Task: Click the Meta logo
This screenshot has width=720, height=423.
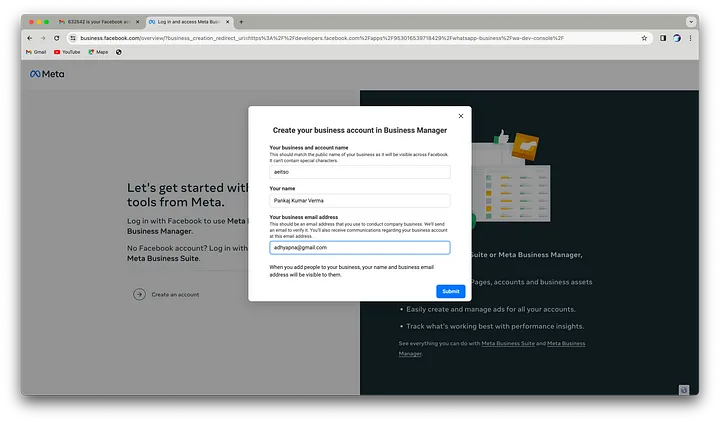Action: click(x=47, y=74)
